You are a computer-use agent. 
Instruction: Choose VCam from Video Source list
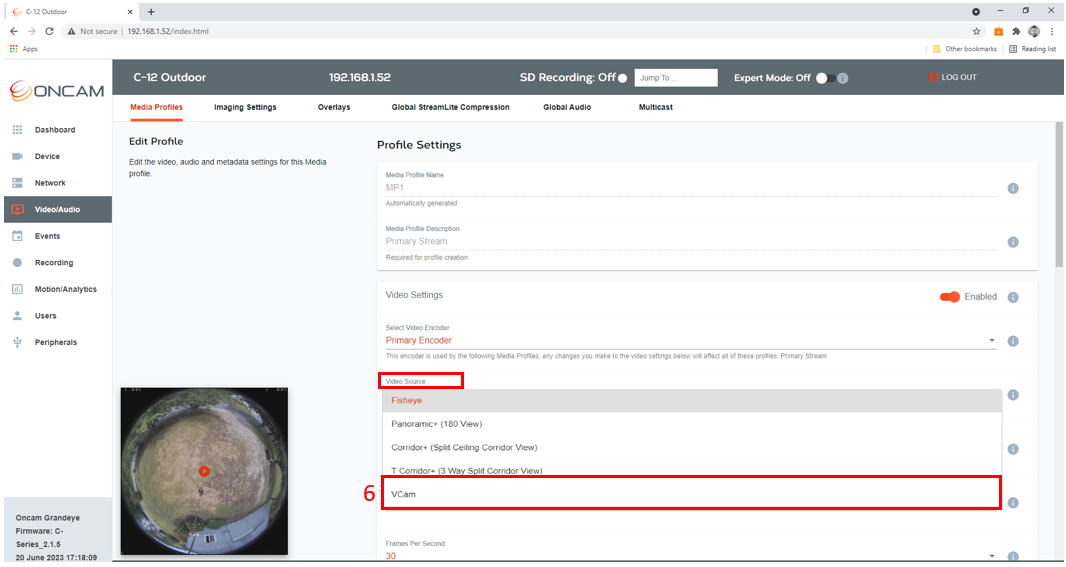691,494
